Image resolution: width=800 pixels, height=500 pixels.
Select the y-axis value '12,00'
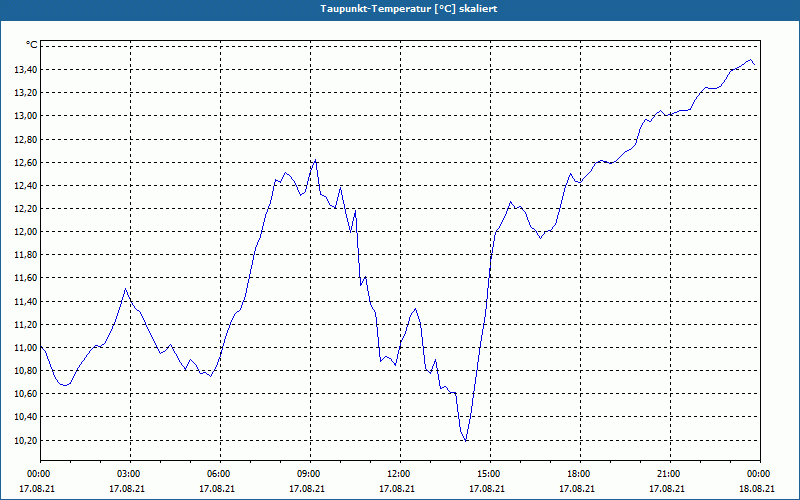25,232
